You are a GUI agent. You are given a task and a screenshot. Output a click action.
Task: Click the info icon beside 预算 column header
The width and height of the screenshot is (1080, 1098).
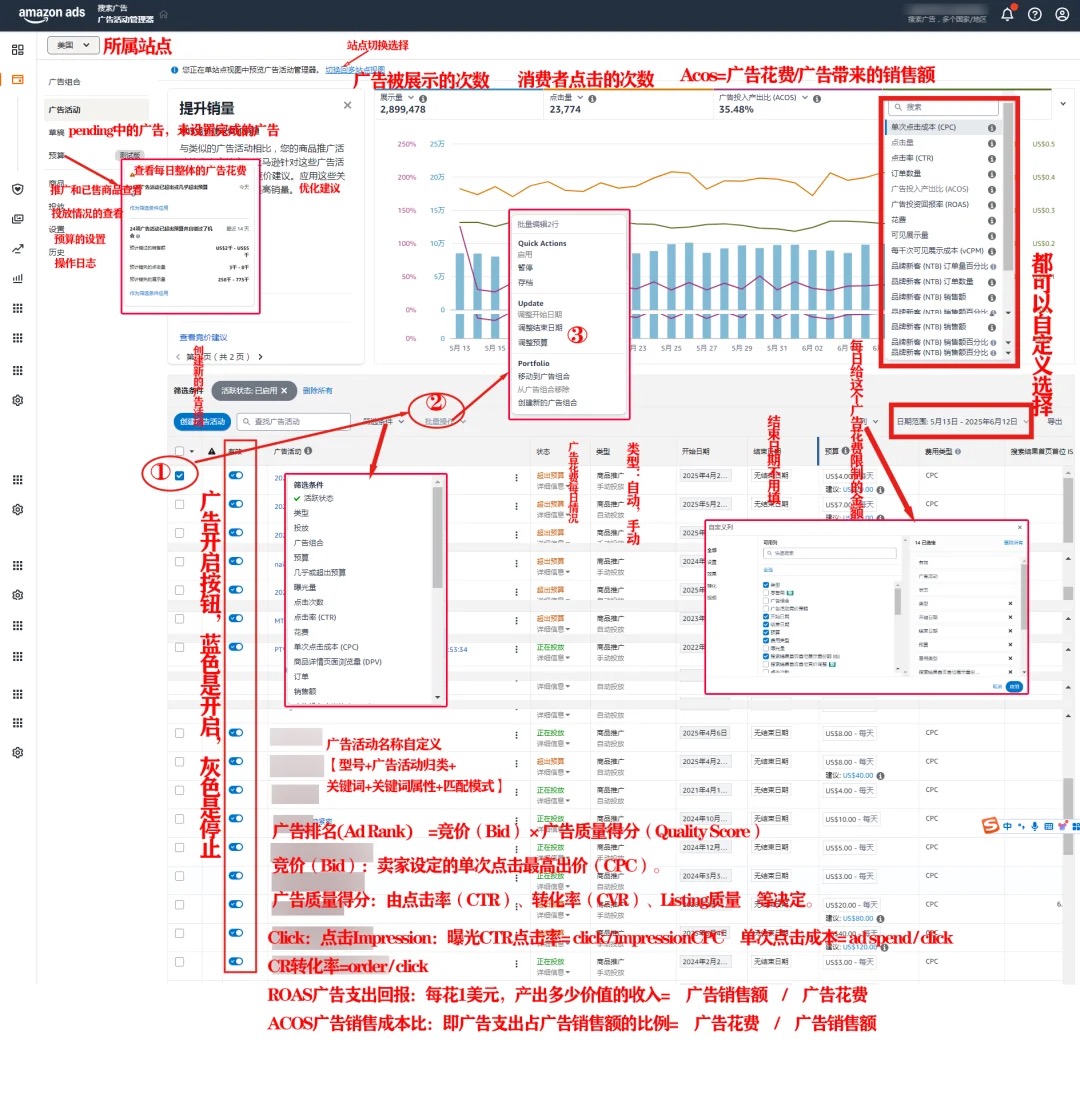(x=845, y=451)
